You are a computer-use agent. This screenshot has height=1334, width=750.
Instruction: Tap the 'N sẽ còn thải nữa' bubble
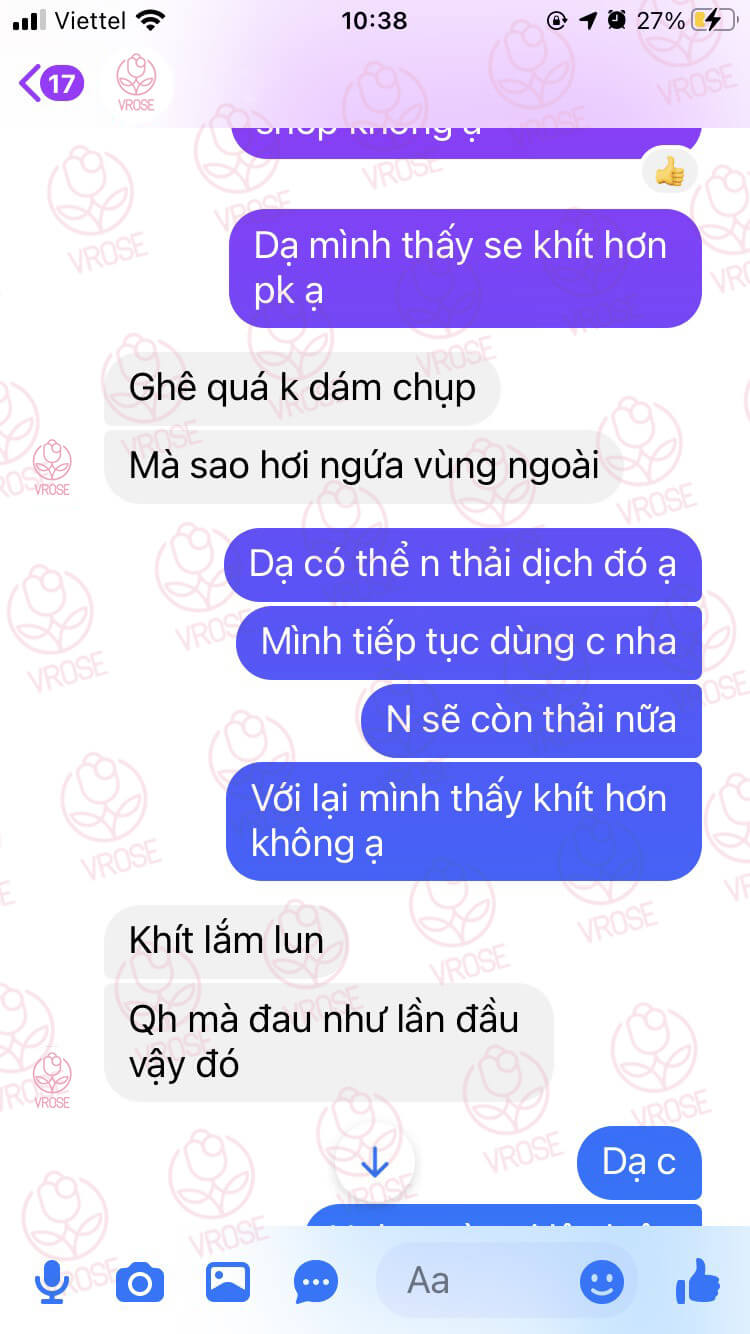pos(531,720)
